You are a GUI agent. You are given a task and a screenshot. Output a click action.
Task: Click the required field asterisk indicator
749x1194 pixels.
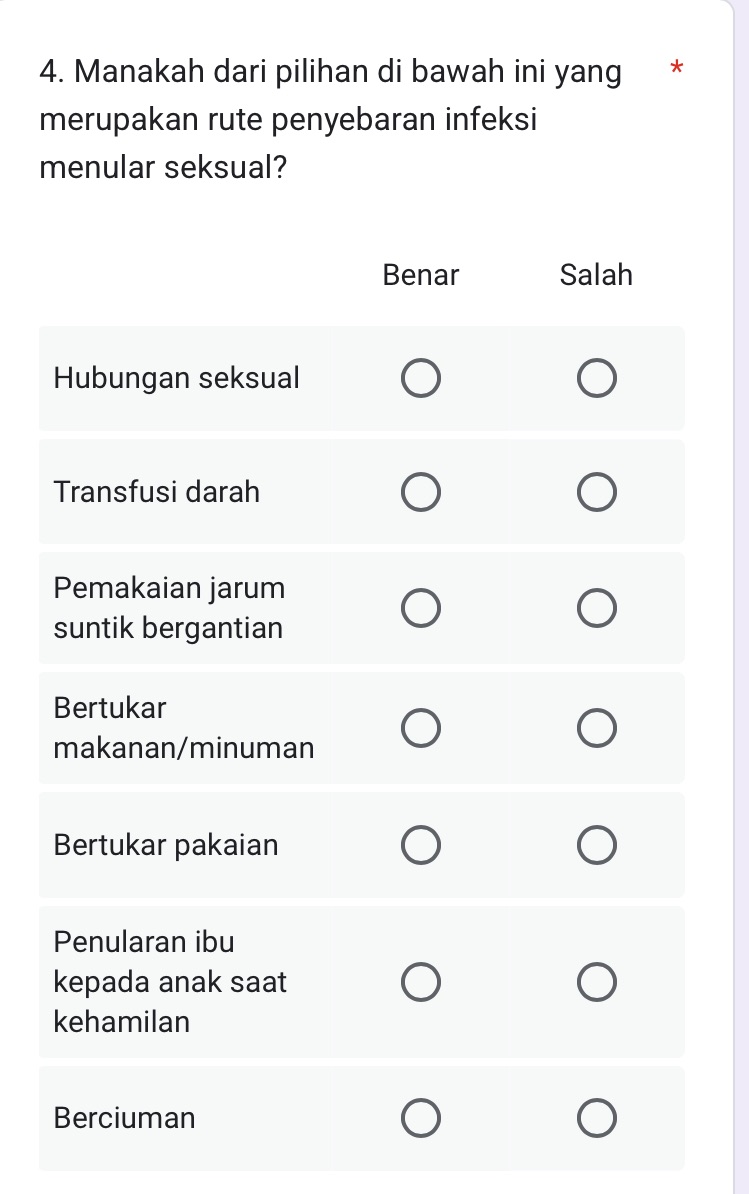677,70
